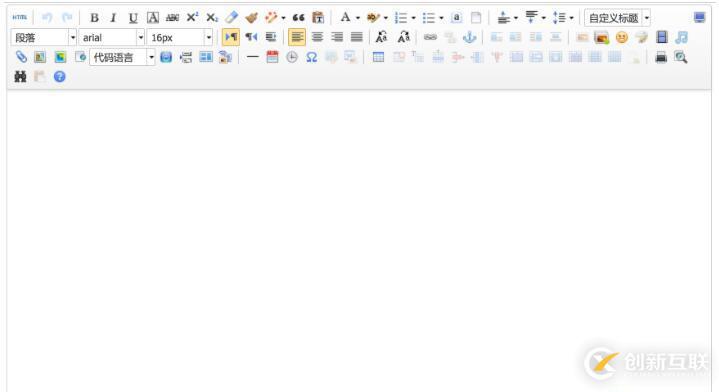Toggle strikethrough ABC formatting
The height and width of the screenshot is (392, 719).
click(x=172, y=17)
